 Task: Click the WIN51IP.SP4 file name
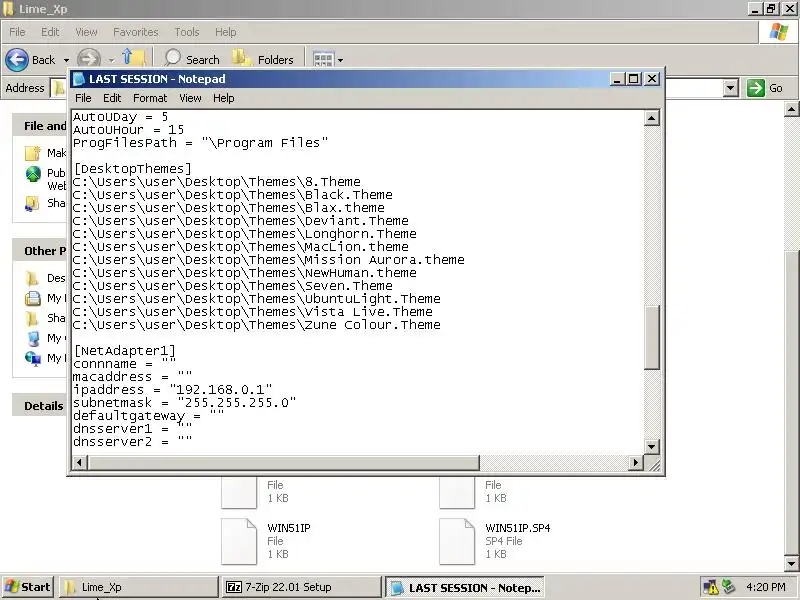(517, 528)
